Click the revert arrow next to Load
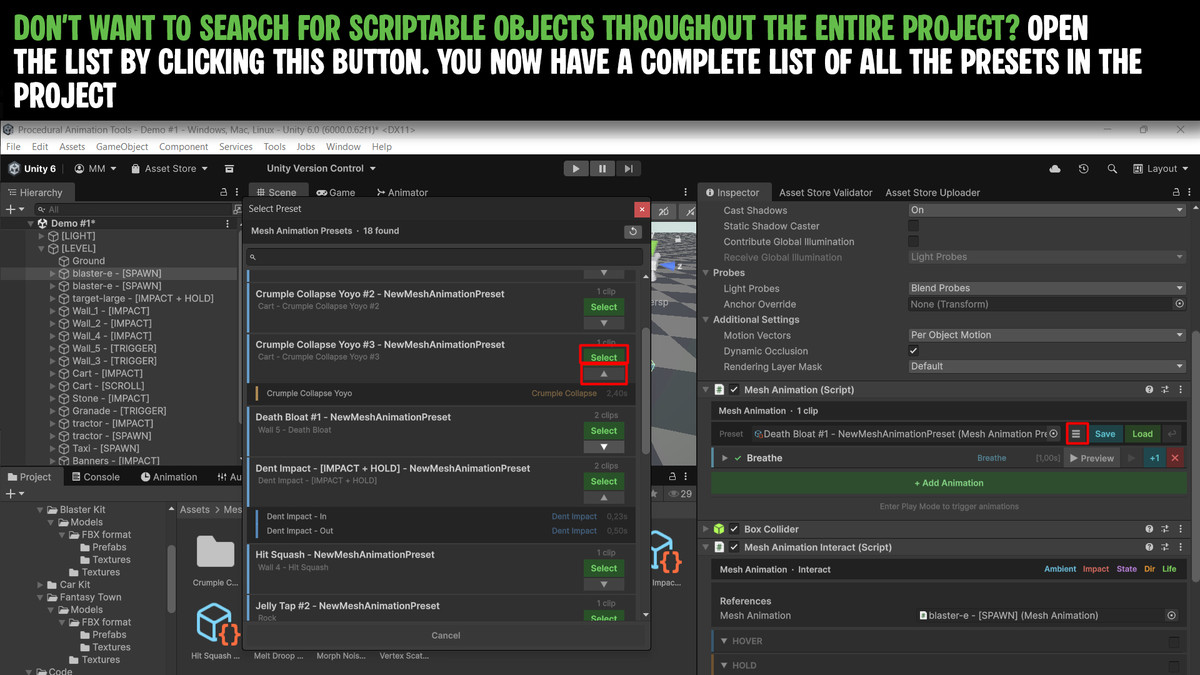Screen dimensions: 1200x675 pos(1172,434)
